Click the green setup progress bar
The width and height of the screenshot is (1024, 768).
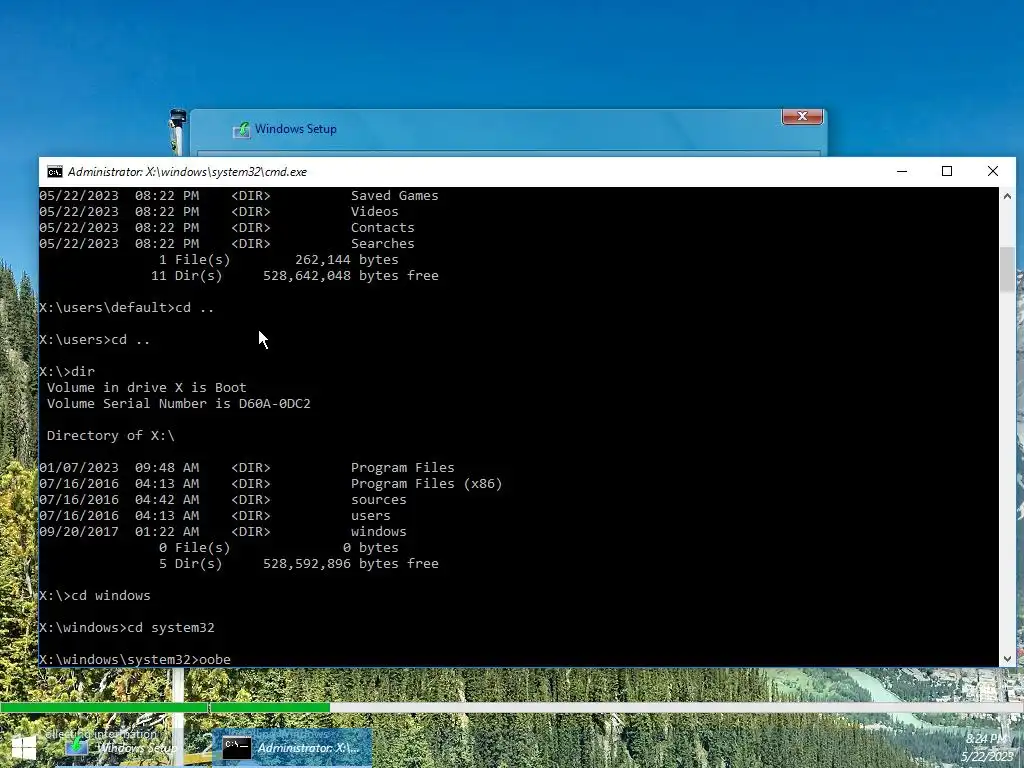coord(165,707)
